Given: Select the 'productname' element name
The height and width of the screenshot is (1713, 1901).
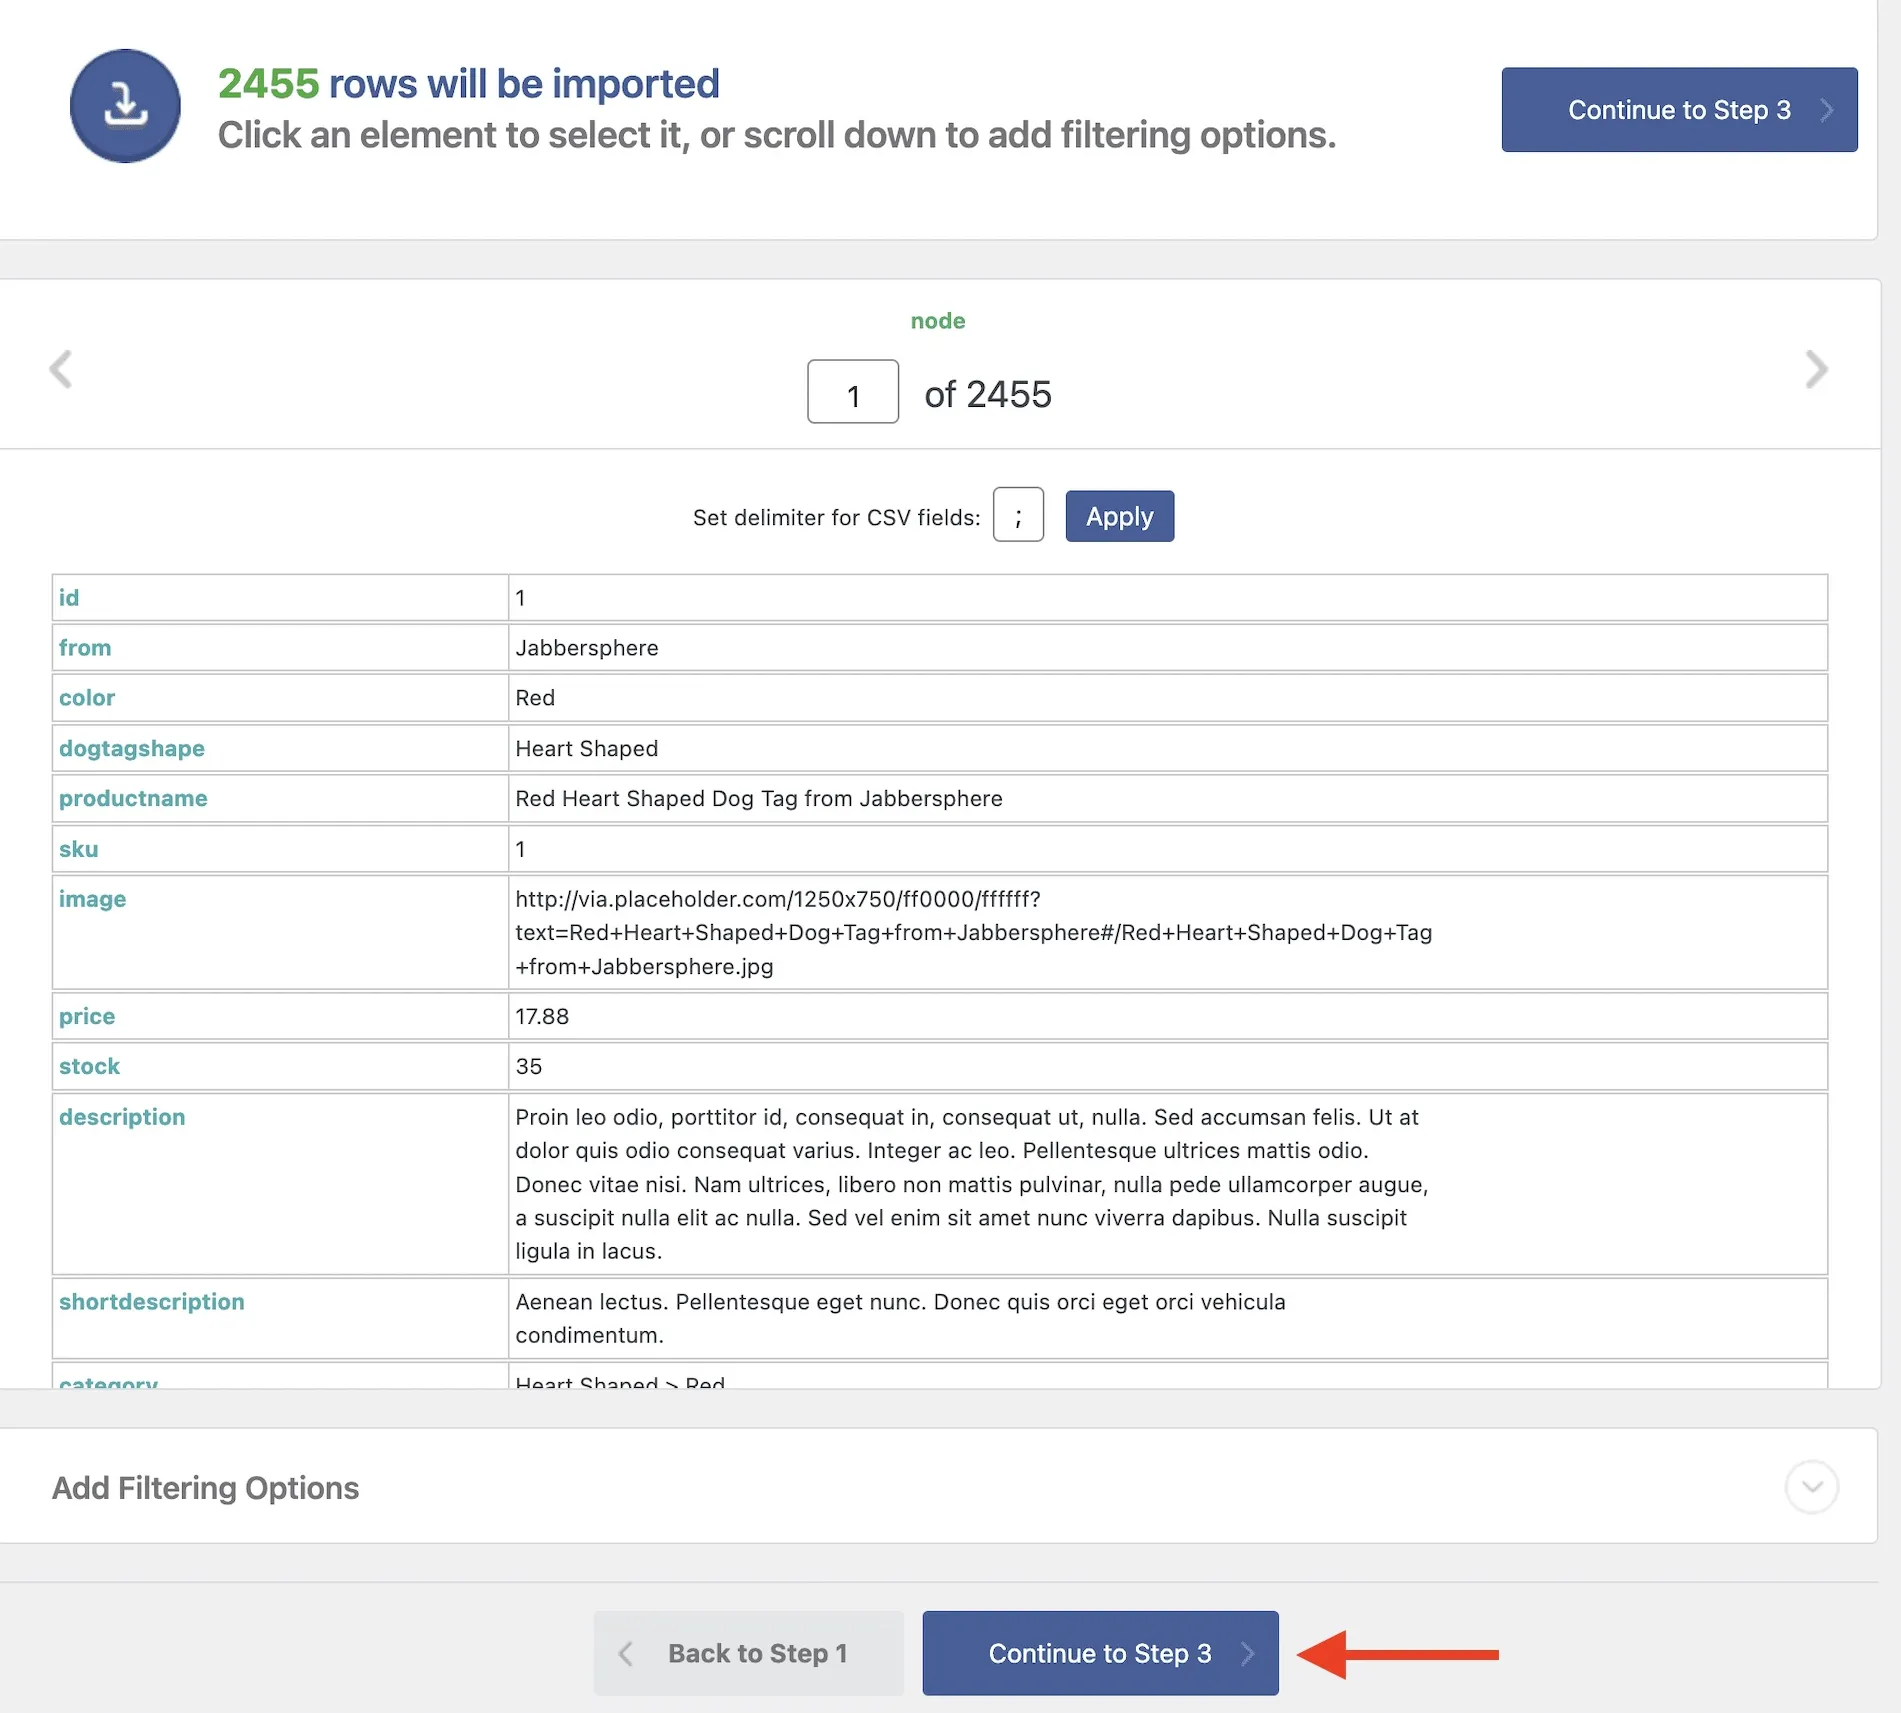Looking at the screenshot, I should (133, 799).
